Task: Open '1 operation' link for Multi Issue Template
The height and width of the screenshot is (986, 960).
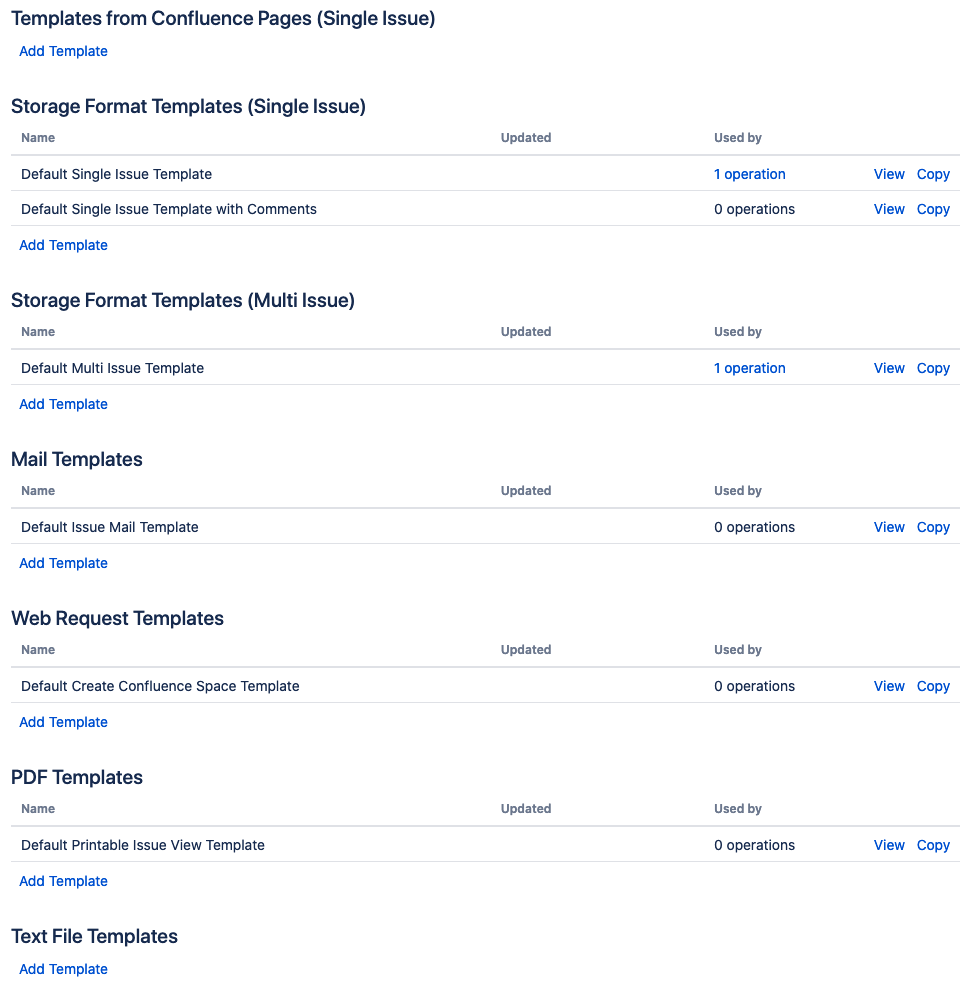Action: point(749,368)
